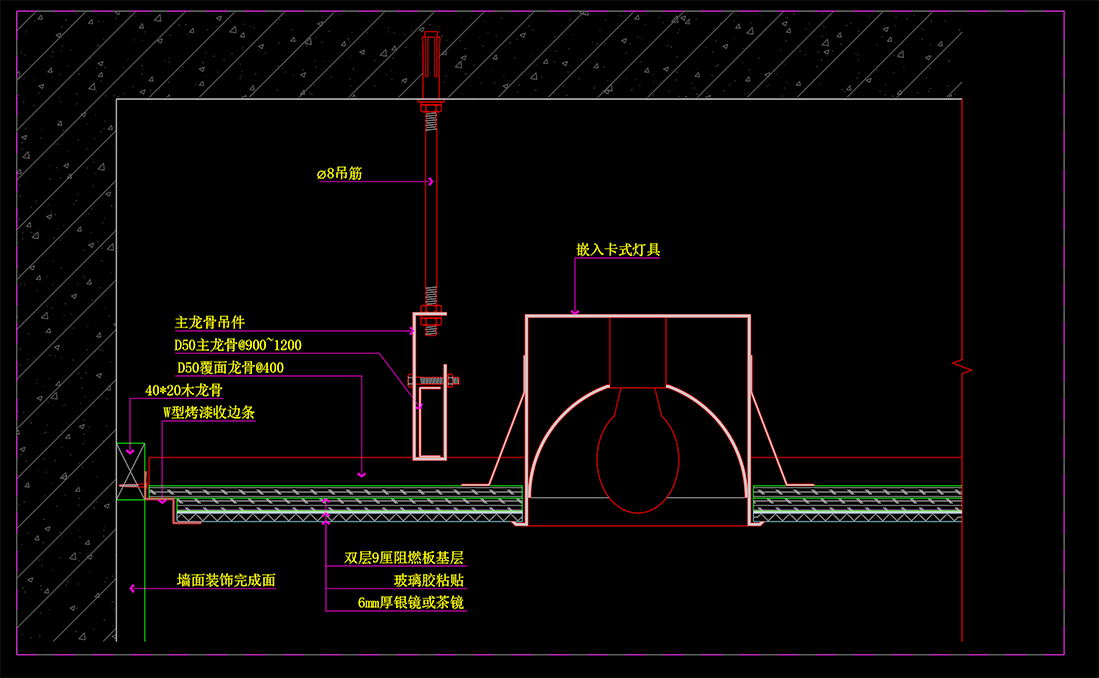Screen dimensions: 1099x678
Task: Select the 40*20木龙骨 label
Action: [183, 390]
